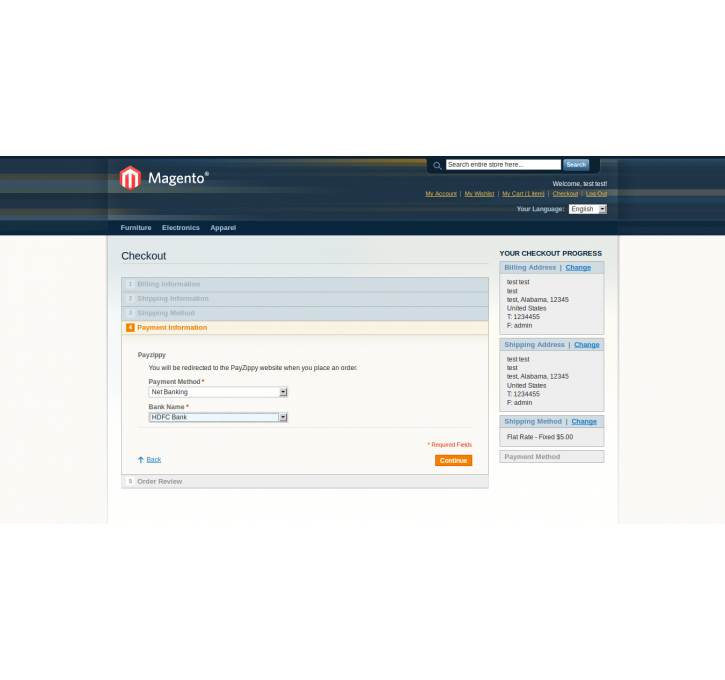The image size is (725, 680).
Task: Click the Search button
Action: coord(576,165)
